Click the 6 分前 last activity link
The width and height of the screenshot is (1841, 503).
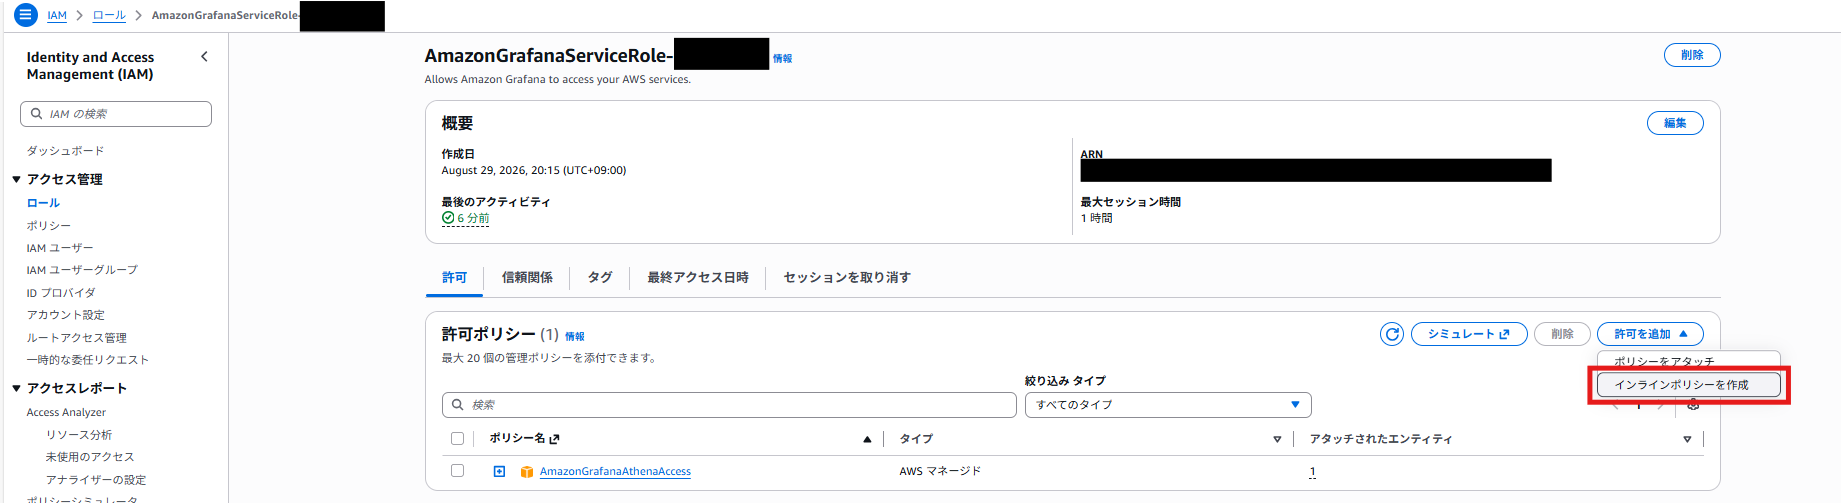[x=473, y=218]
